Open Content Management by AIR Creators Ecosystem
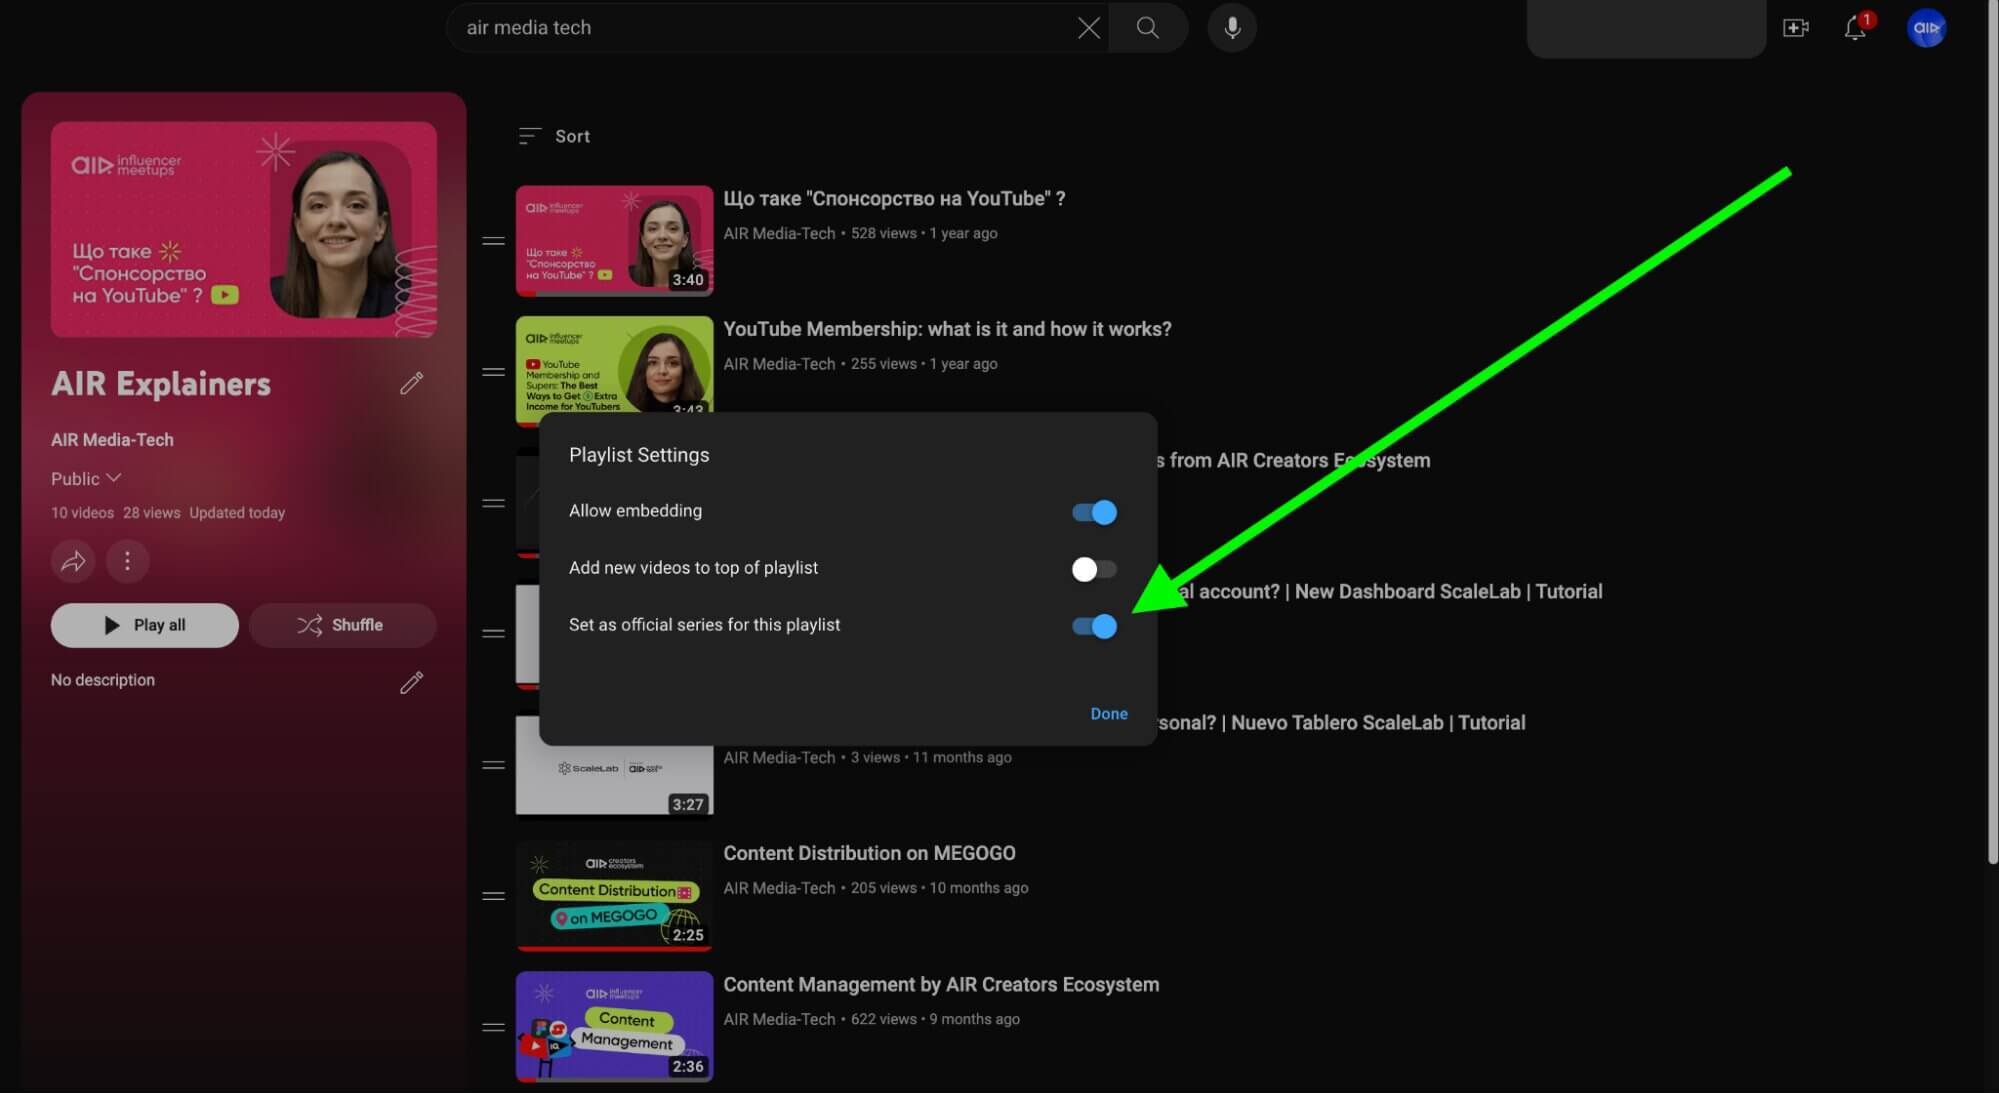This screenshot has width=1999, height=1094. click(x=941, y=984)
